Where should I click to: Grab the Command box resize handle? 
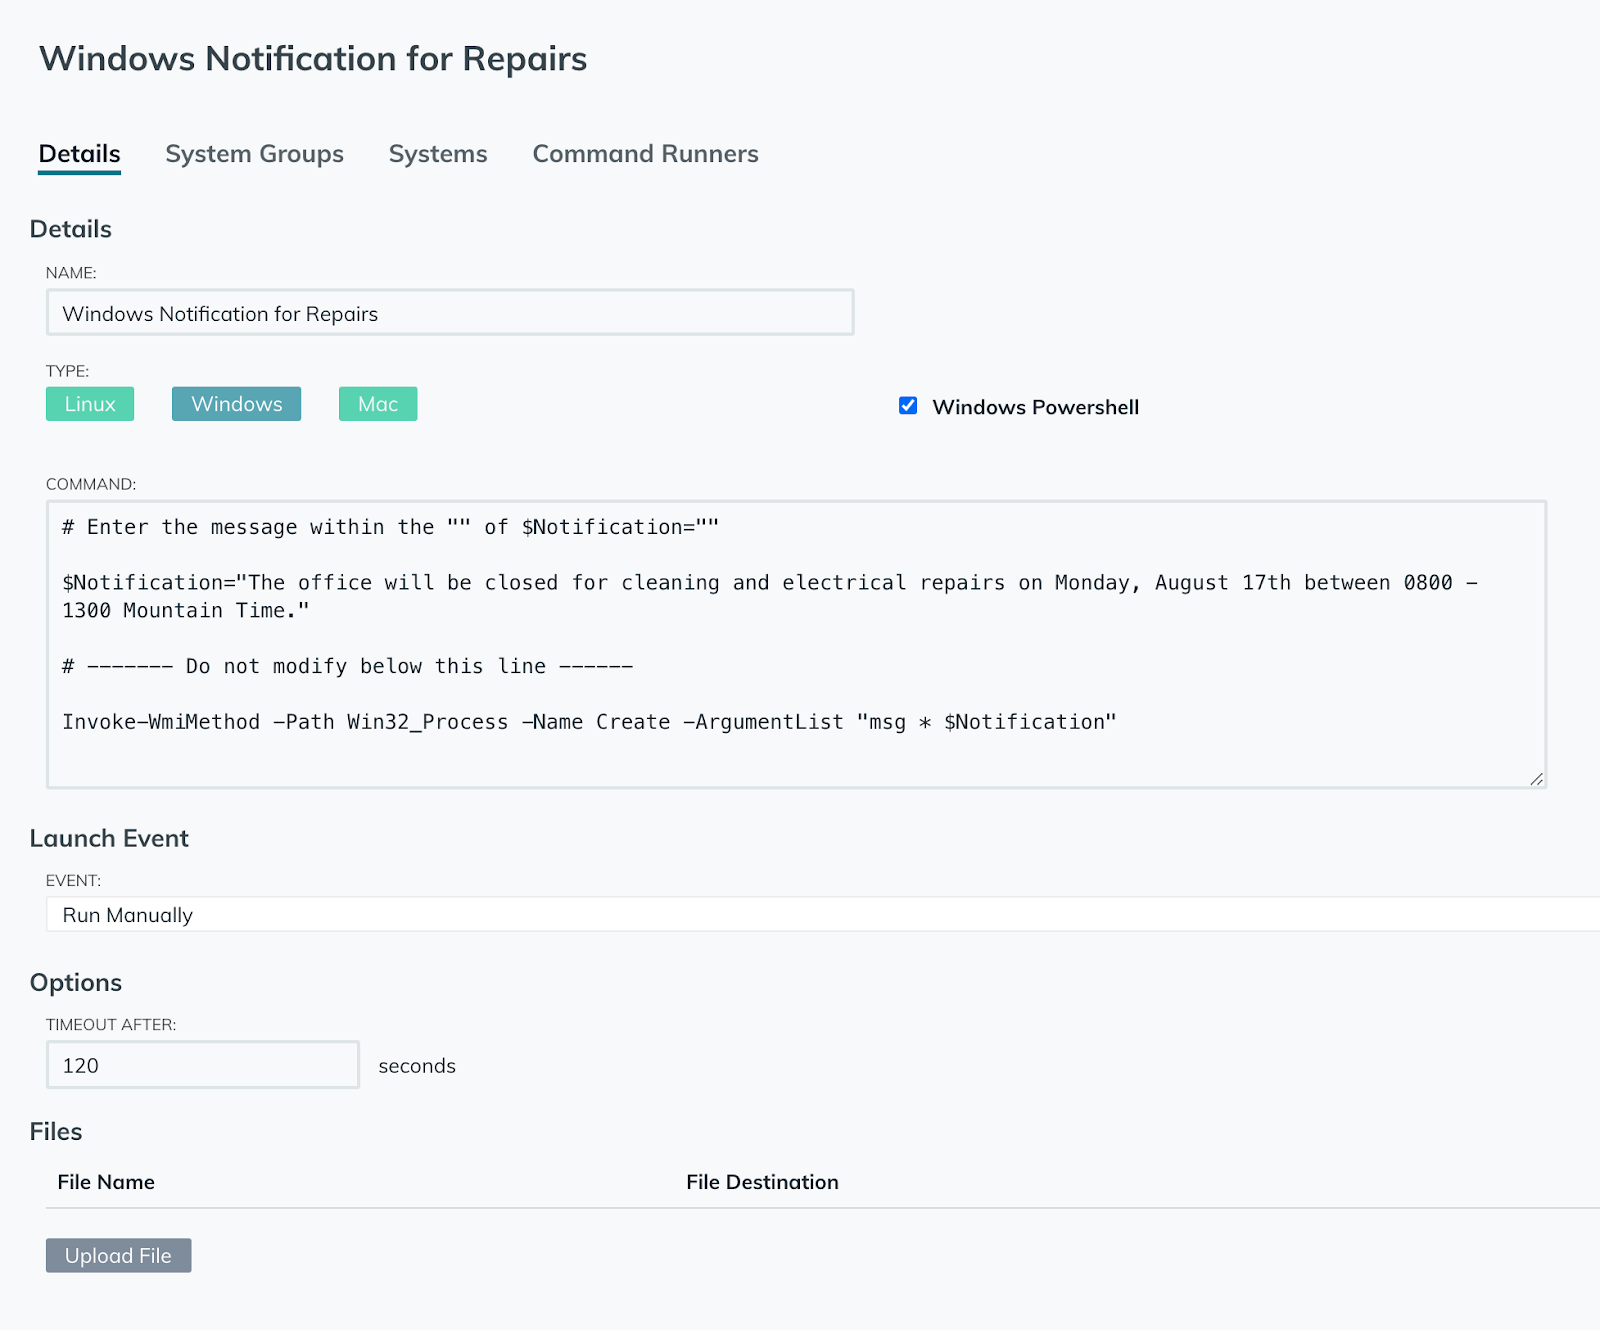1536,778
